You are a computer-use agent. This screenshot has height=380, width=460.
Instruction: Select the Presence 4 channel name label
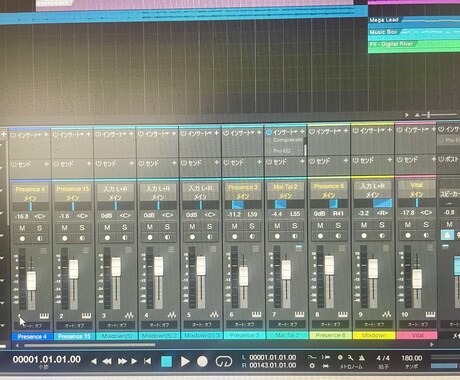[32, 336]
